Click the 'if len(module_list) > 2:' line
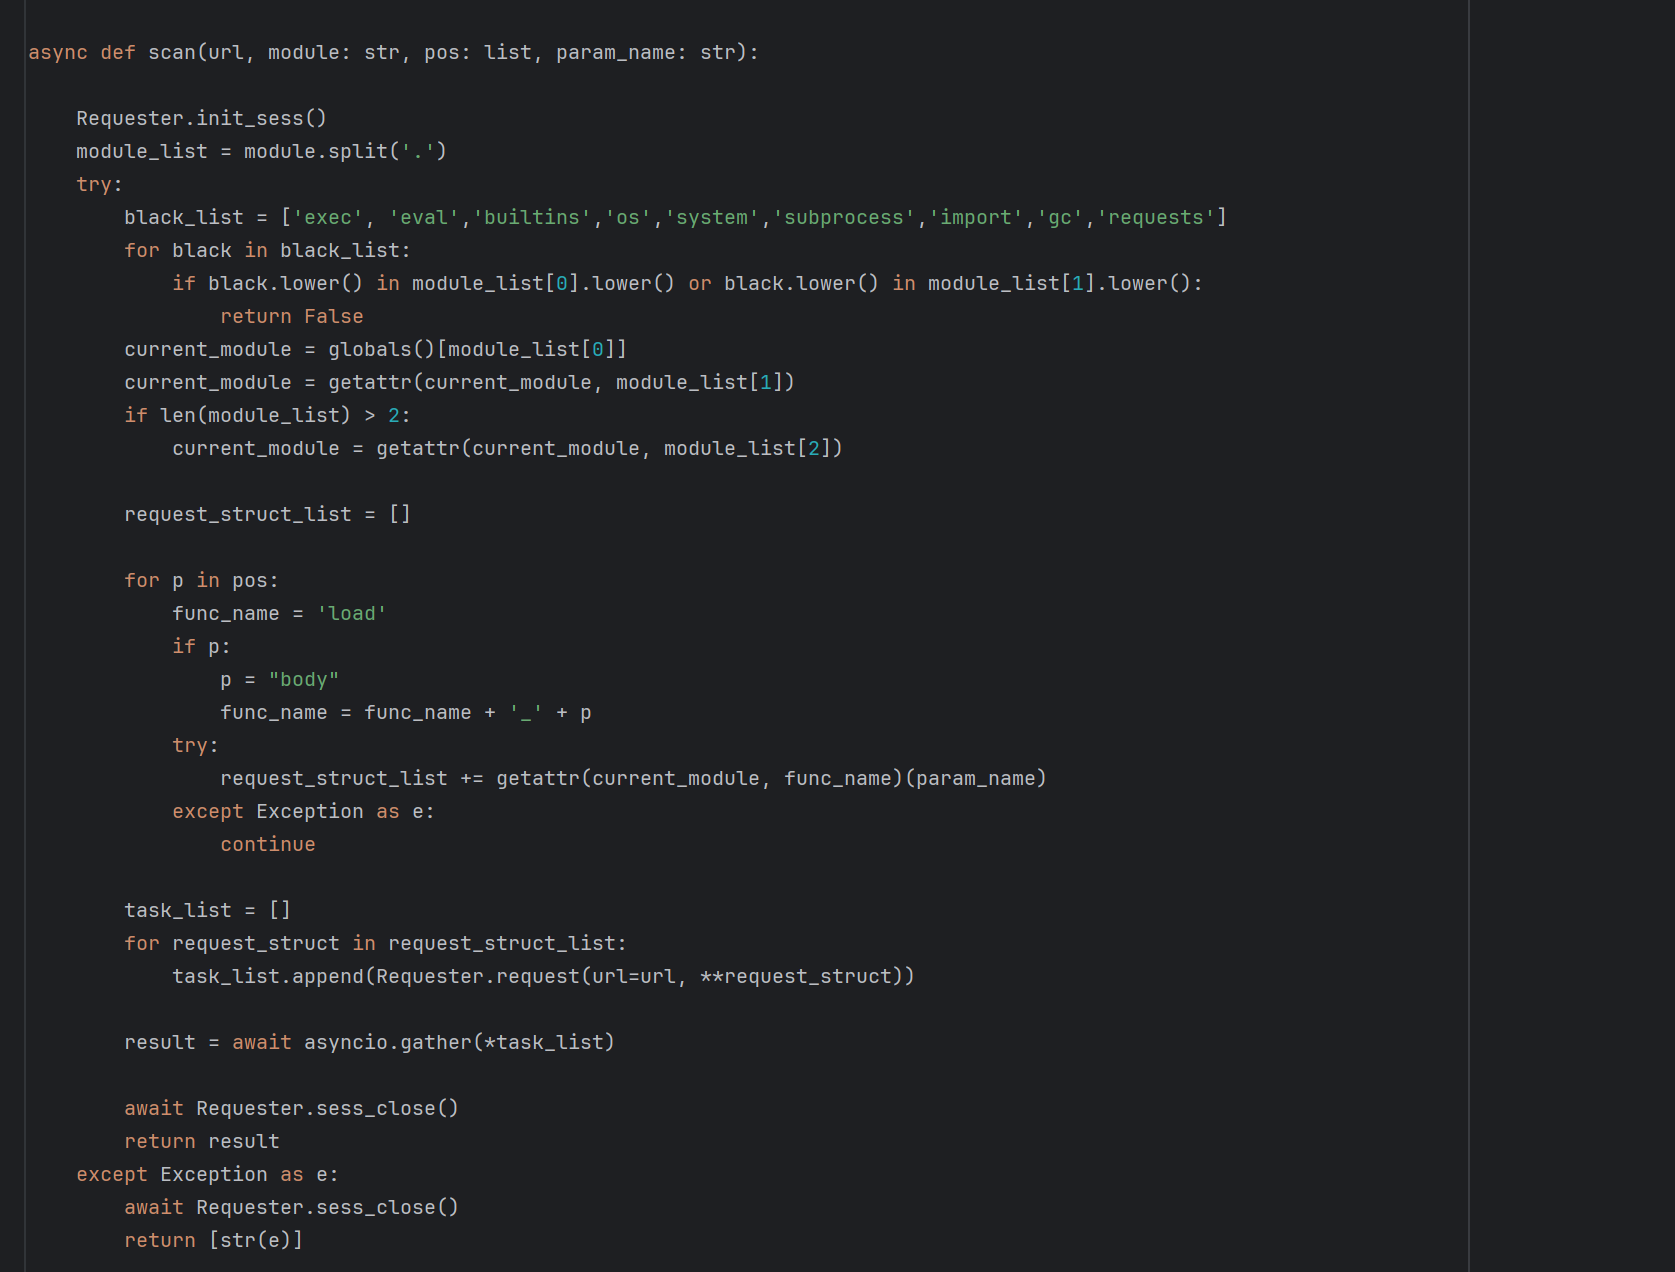1675x1272 pixels. tap(267, 415)
